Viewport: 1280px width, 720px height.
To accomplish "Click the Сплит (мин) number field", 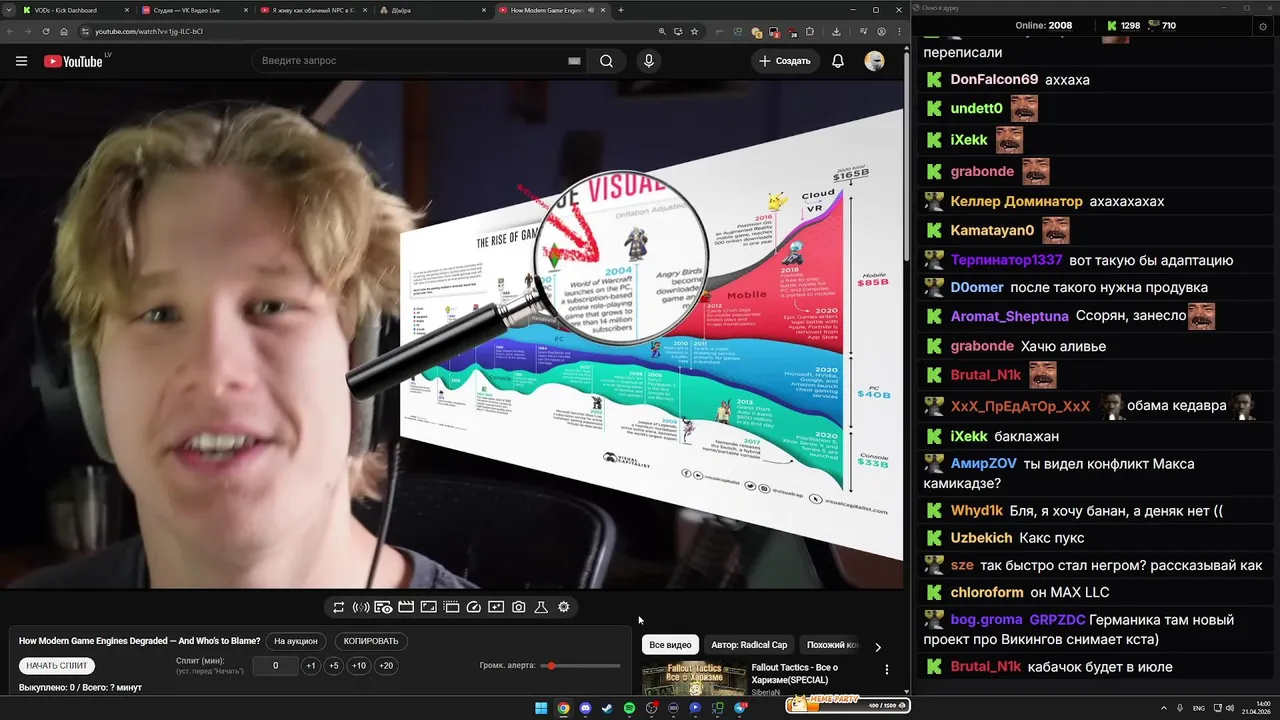I will (x=275, y=666).
